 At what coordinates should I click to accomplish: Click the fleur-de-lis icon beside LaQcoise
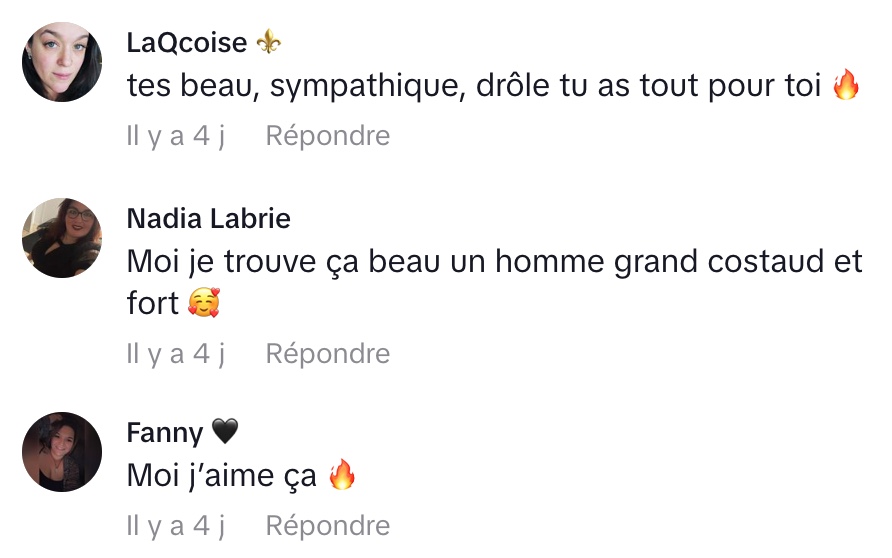tap(269, 42)
